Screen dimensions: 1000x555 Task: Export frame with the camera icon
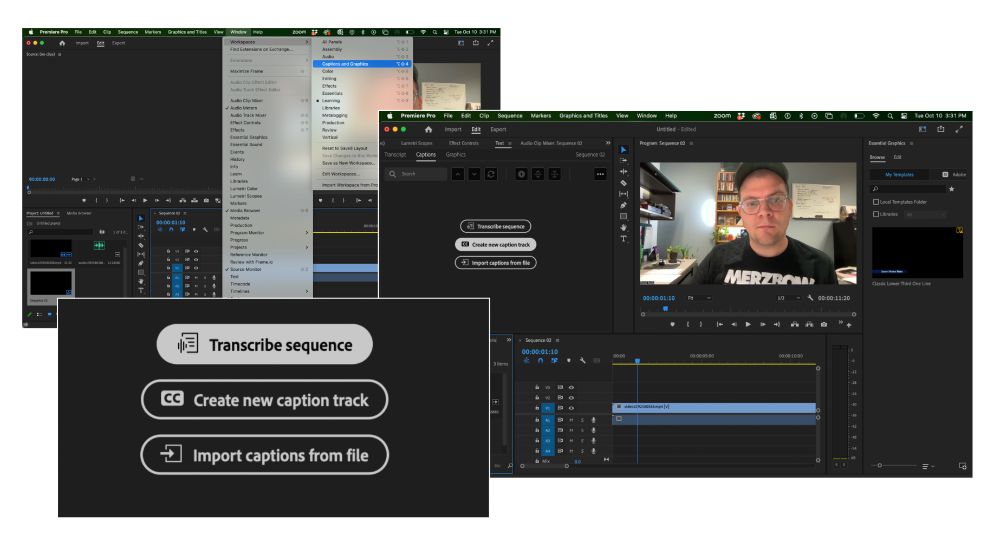click(x=824, y=325)
